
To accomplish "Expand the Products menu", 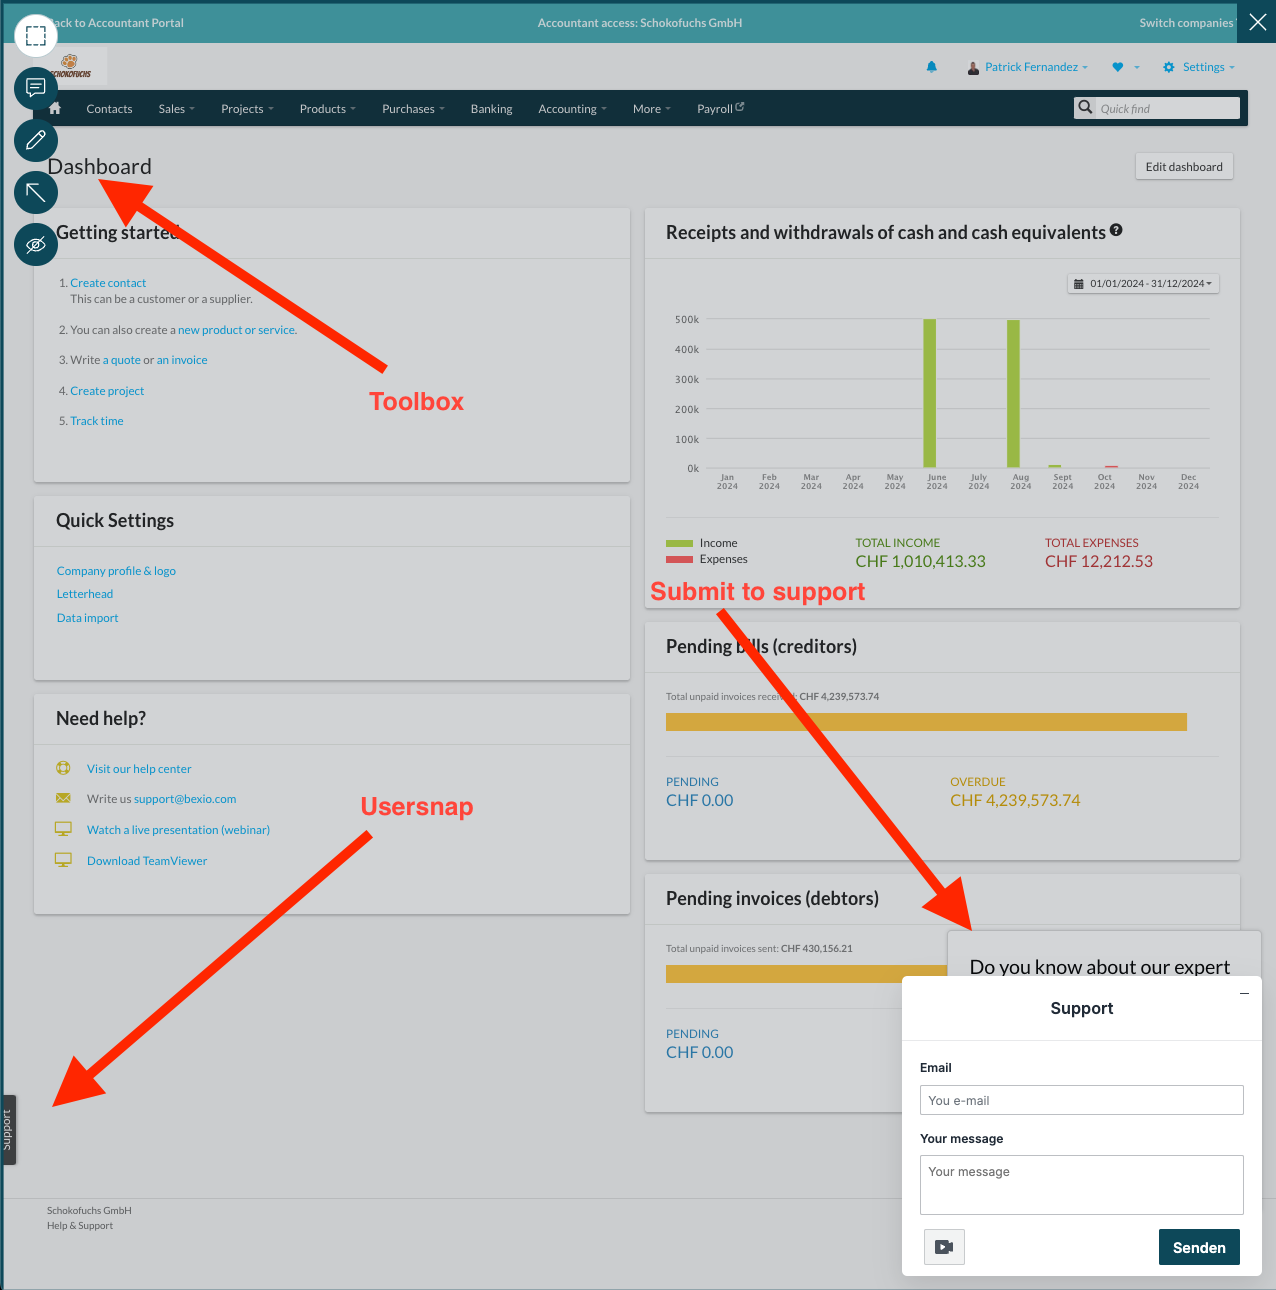I will pyautogui.click(x=327, y=109).
